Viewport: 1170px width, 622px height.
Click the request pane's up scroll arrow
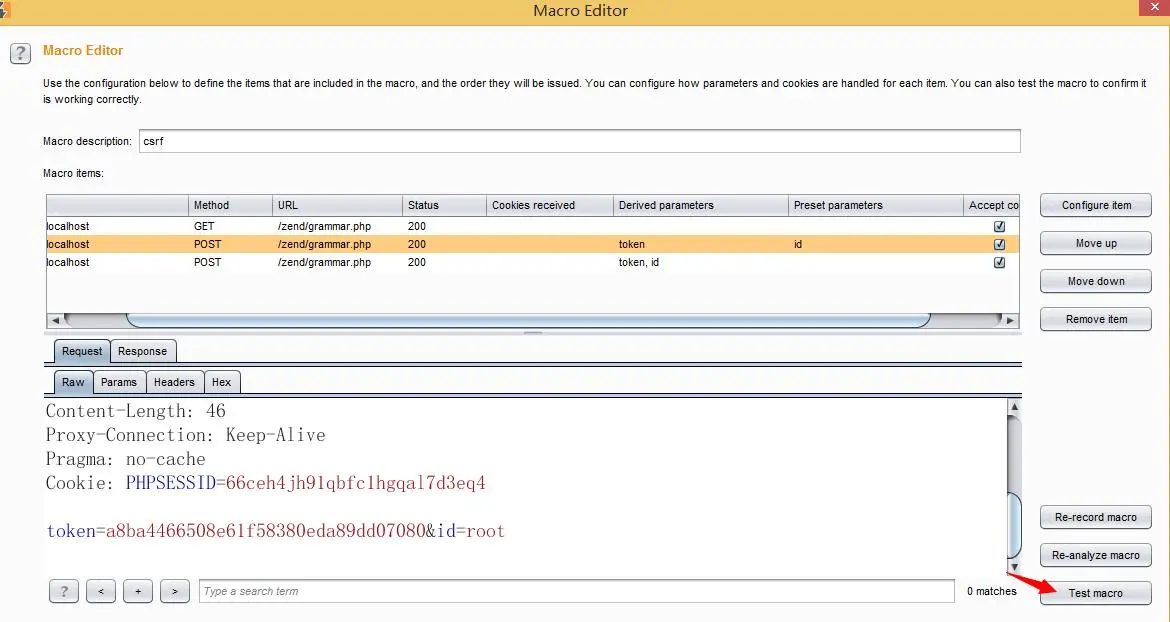point(1014,407)
